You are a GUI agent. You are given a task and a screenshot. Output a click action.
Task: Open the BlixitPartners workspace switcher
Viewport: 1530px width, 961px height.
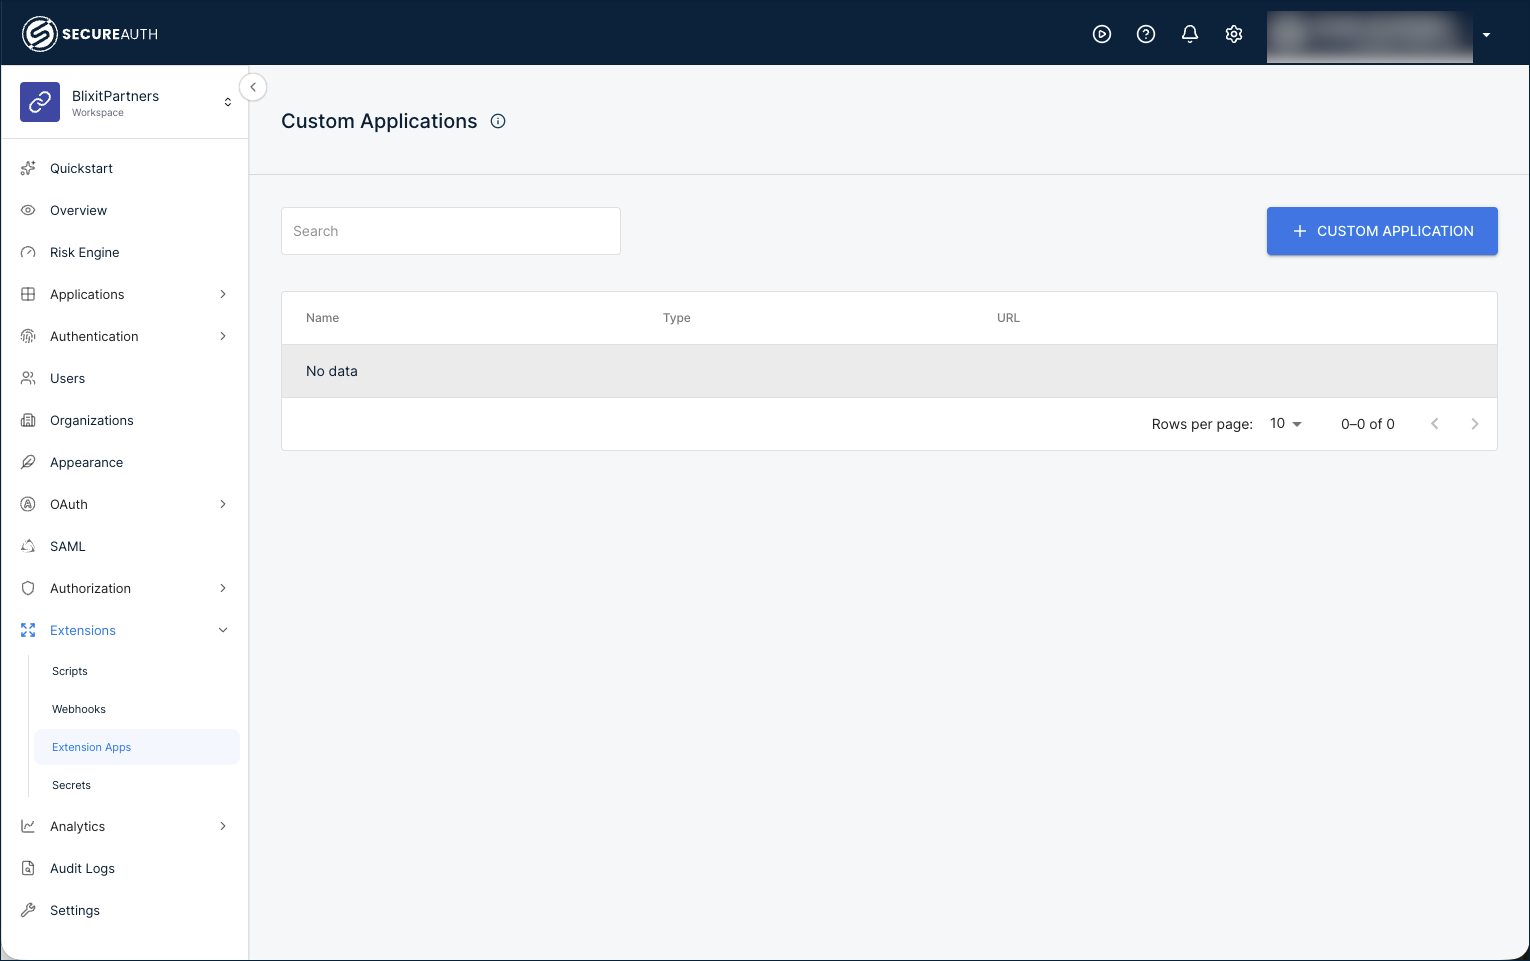[227, 102]
